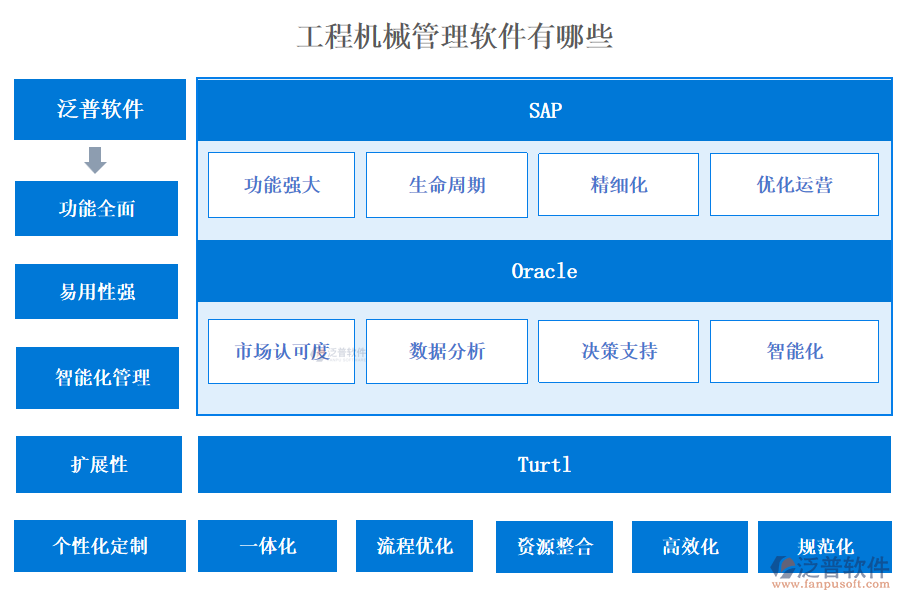
Task: Select the 流程优化 box
Action: point(414,546)
